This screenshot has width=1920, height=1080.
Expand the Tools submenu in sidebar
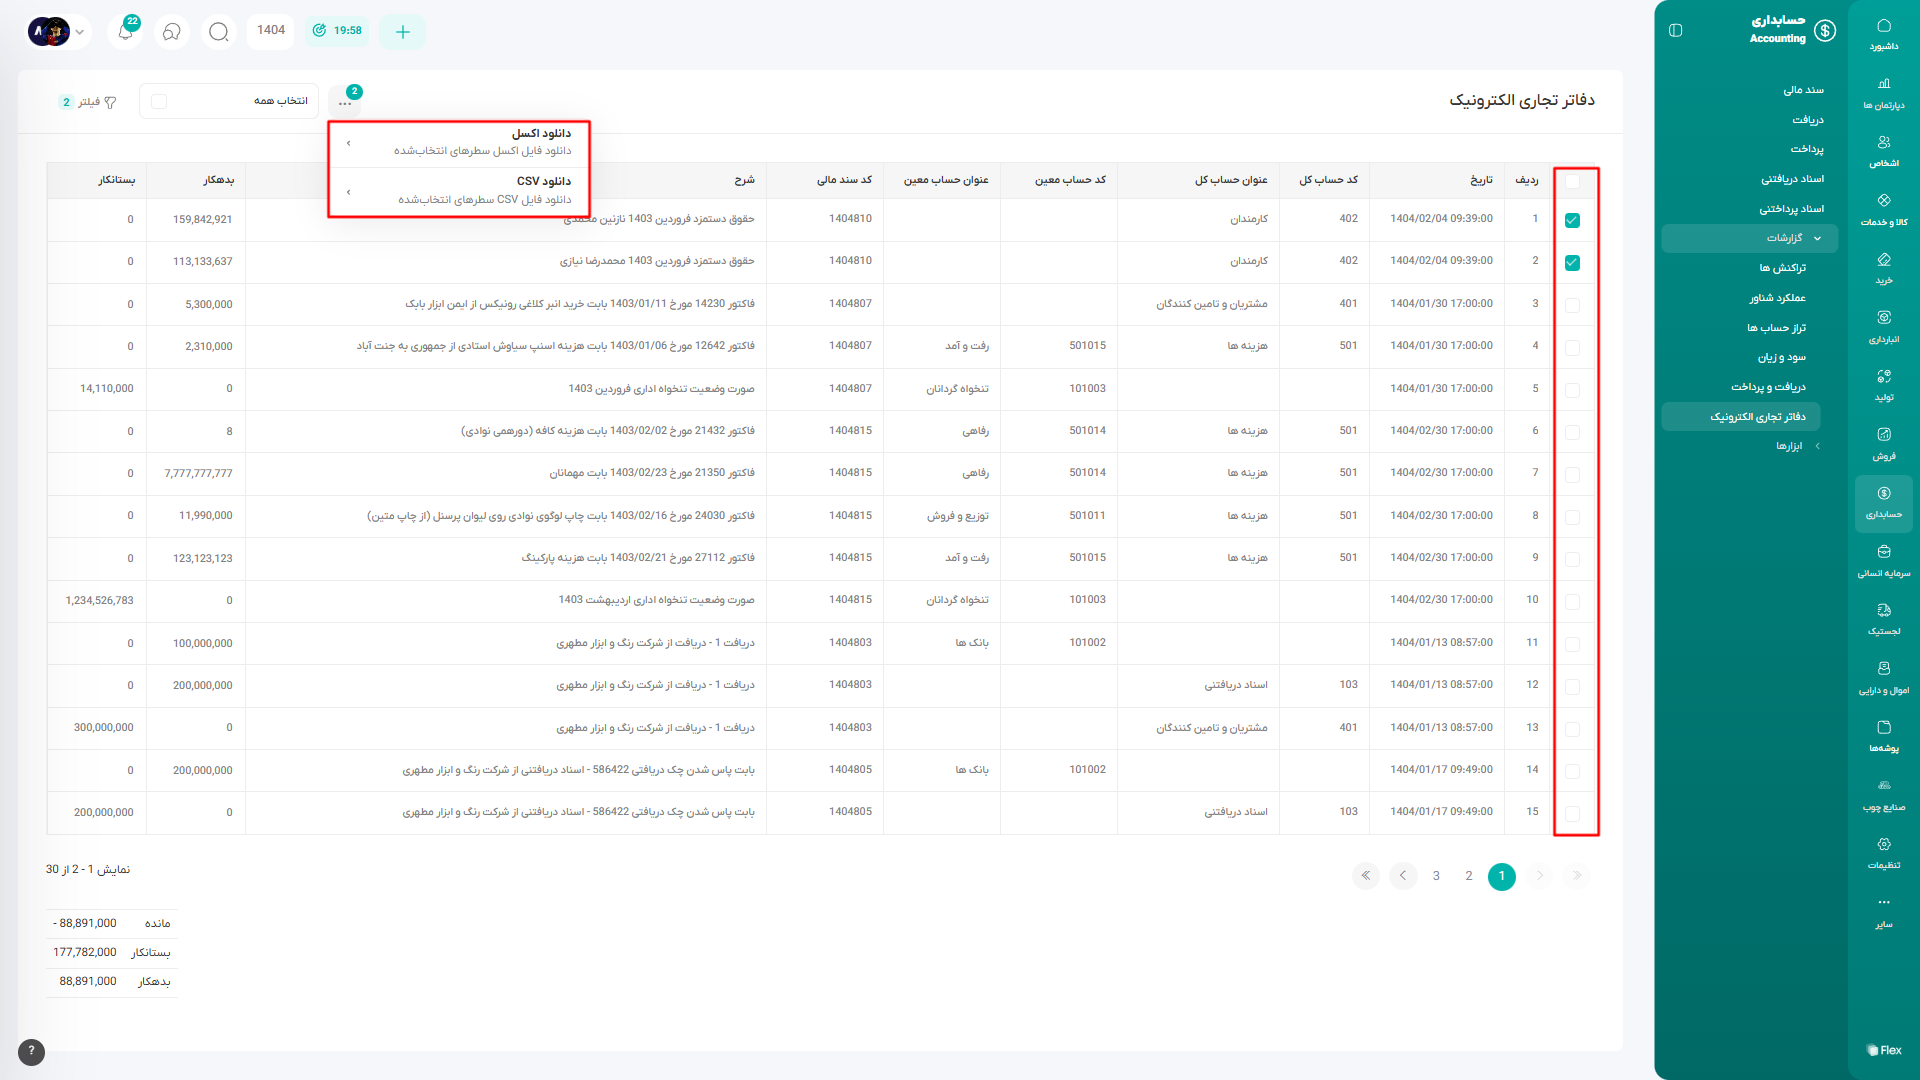tap(1817, 446)
